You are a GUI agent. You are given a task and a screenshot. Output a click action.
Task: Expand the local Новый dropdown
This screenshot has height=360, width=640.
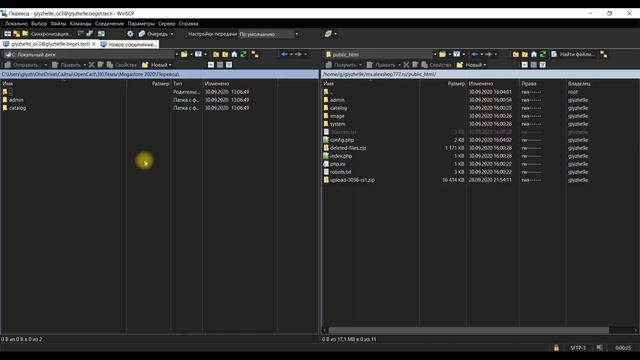tap(170, 65)
